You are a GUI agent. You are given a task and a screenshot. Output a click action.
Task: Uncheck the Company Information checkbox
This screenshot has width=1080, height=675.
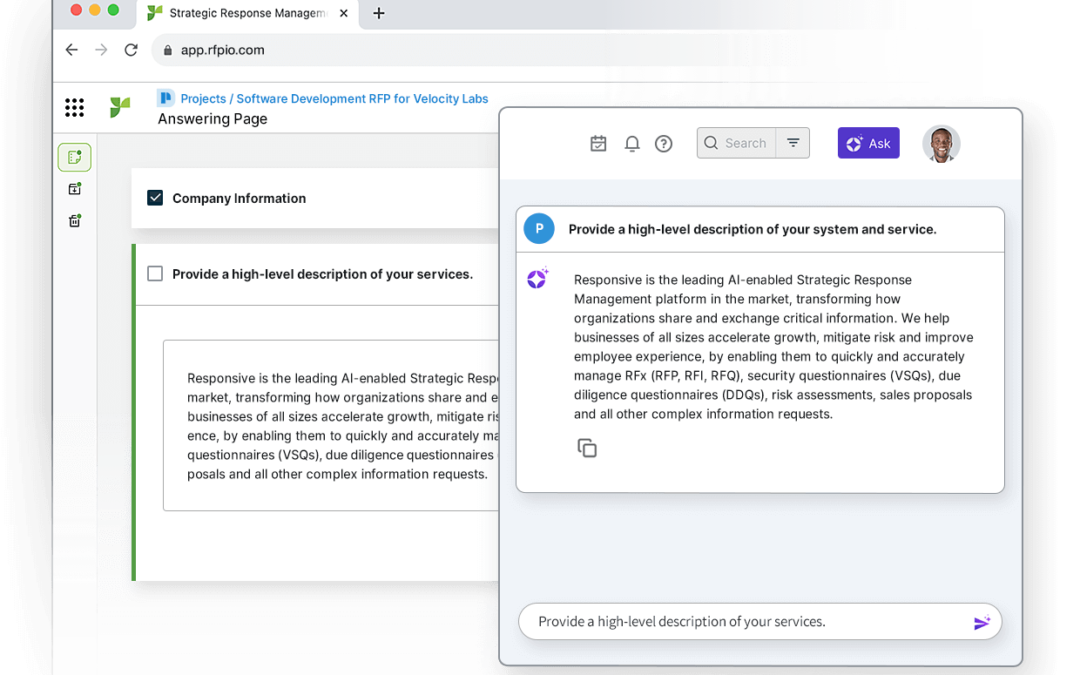click(x=155, y=198)
